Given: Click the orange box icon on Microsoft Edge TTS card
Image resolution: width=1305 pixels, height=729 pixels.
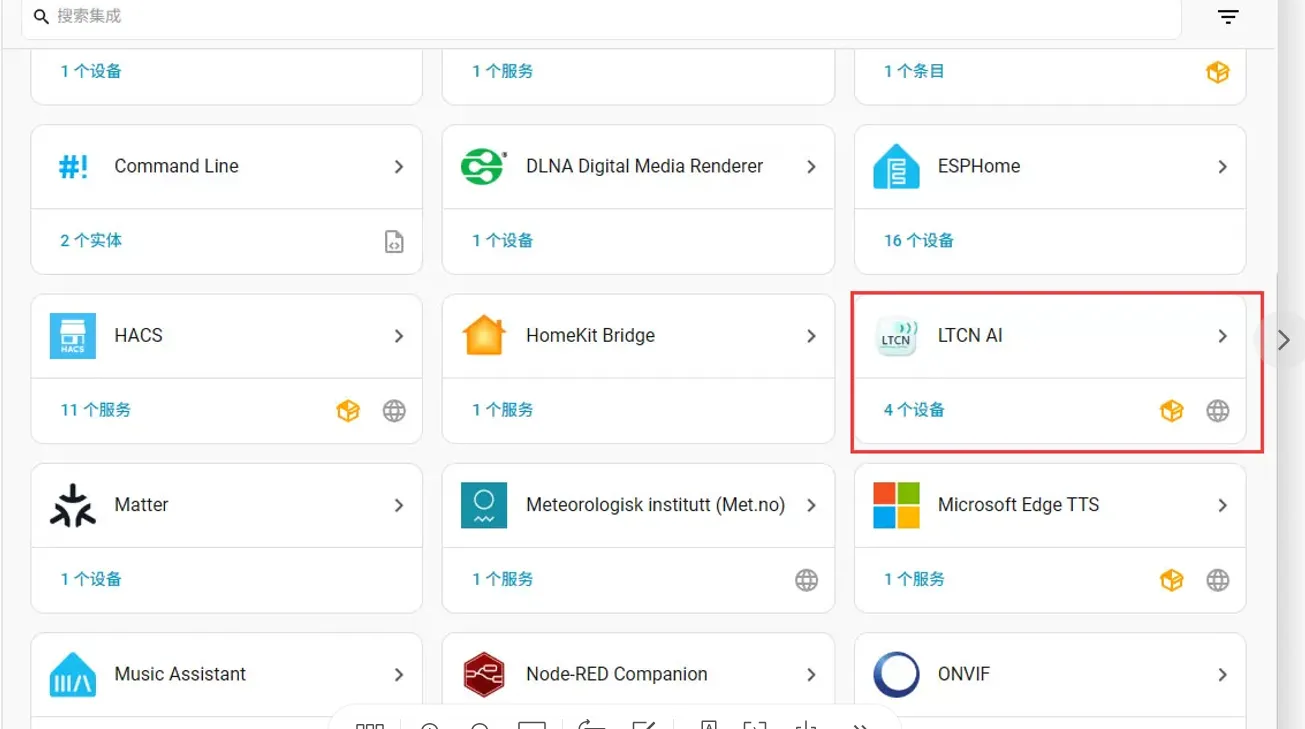Looking at the screenshot, I should [1171, 580].
